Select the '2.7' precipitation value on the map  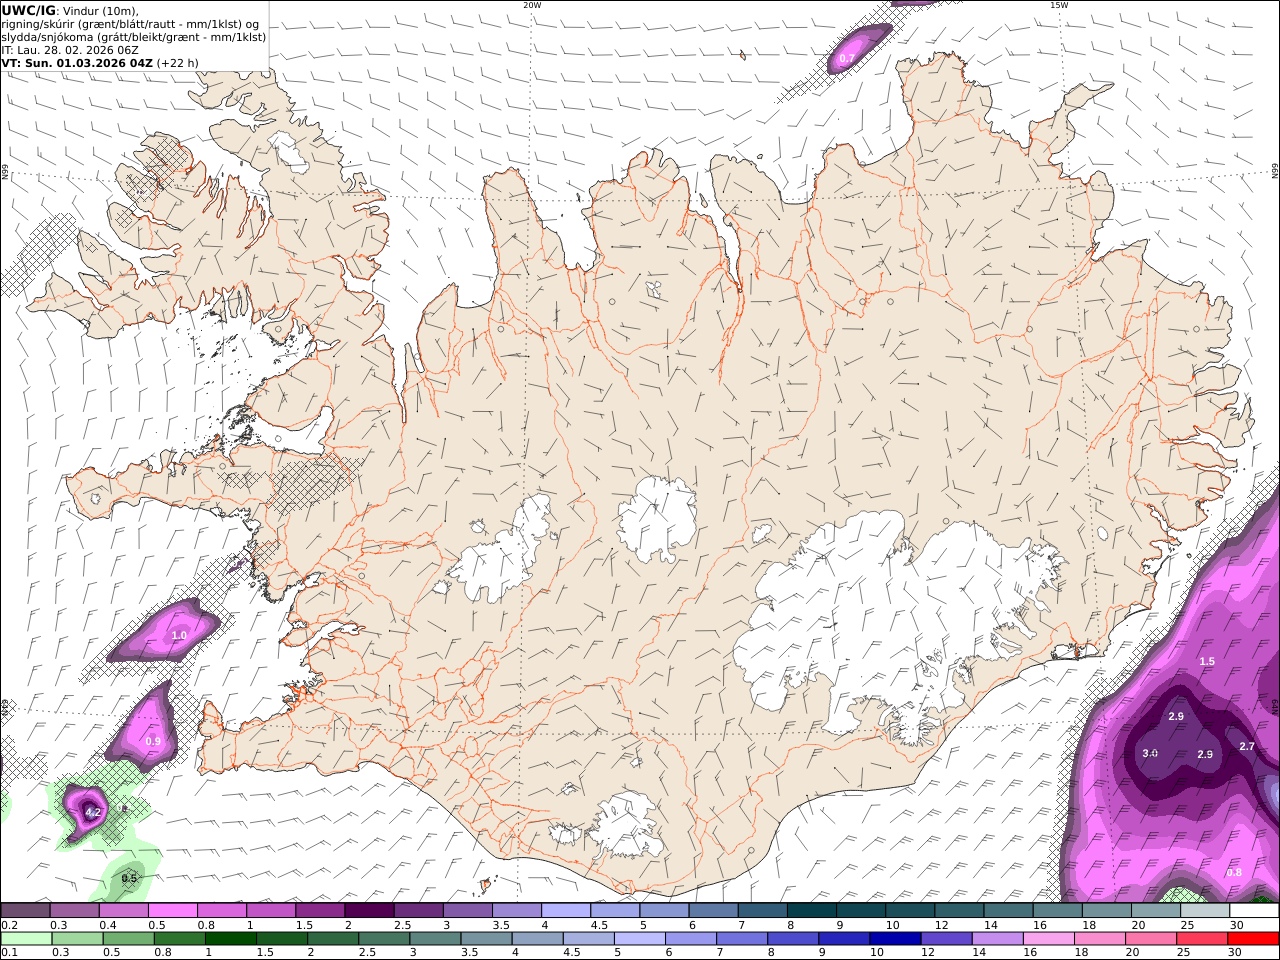pyautogui.click(x=1247, y=746)
